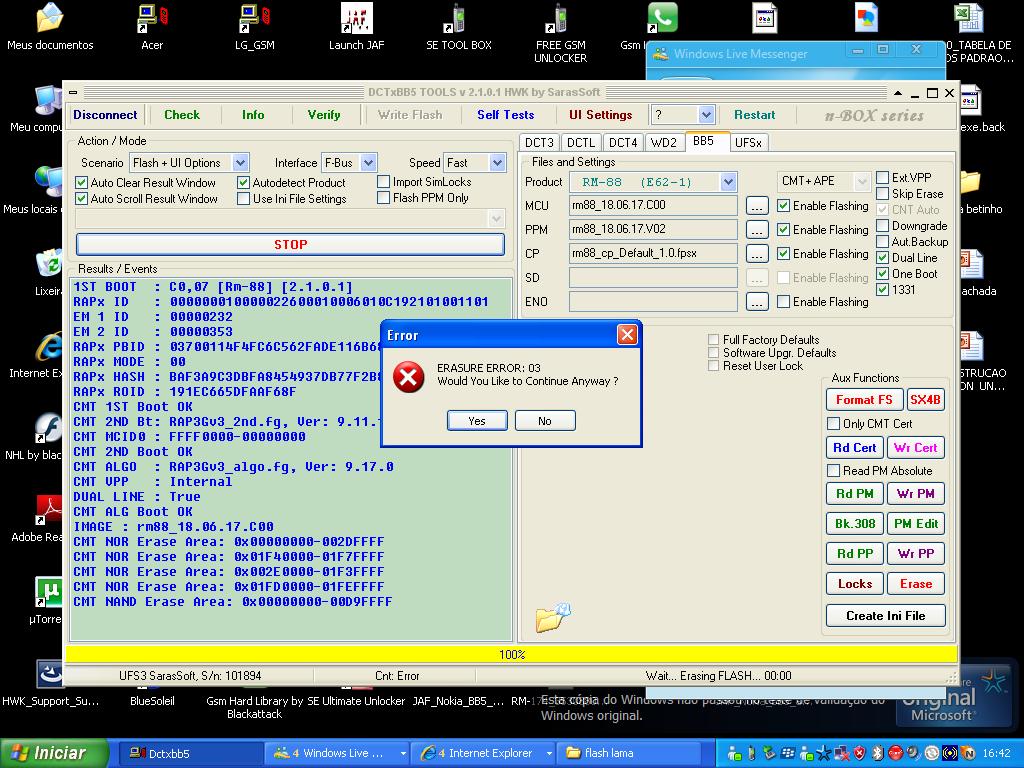Browse for the PPM file
Screen dimensions: 1024x768
click(756, 230)
